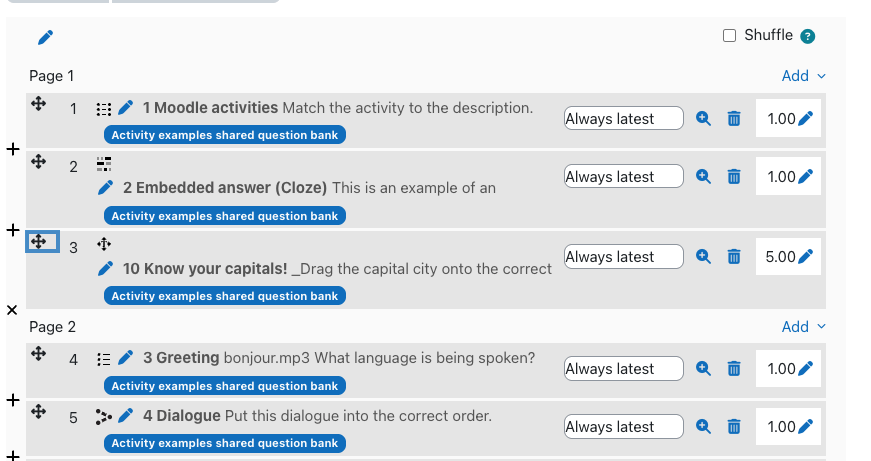Expand the Page 2 Add menu
Screen dimensions: 871x461
pyautogui.click(x=803, y=327)
